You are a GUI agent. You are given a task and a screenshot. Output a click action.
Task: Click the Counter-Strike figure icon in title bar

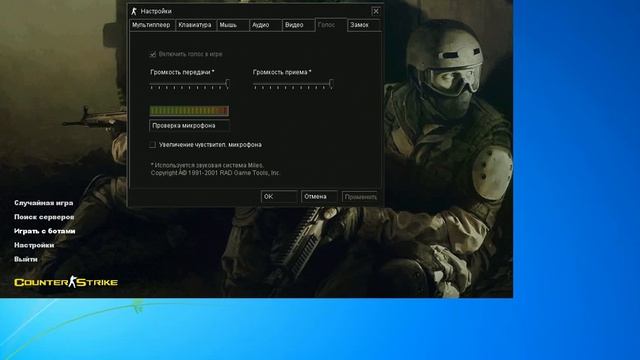click(x=134, y=11)
